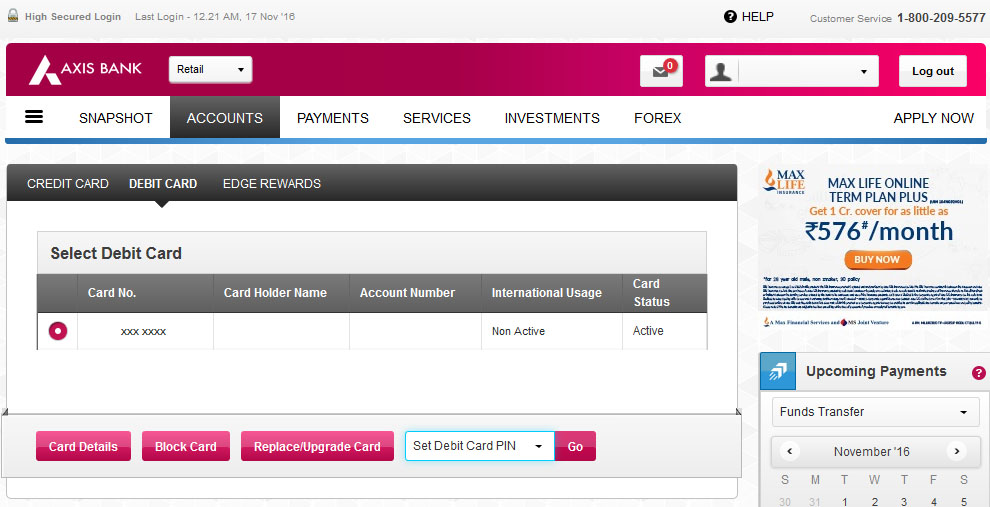Select day 4 in the calendar
The image size is (990, 507).
point(933,501)
